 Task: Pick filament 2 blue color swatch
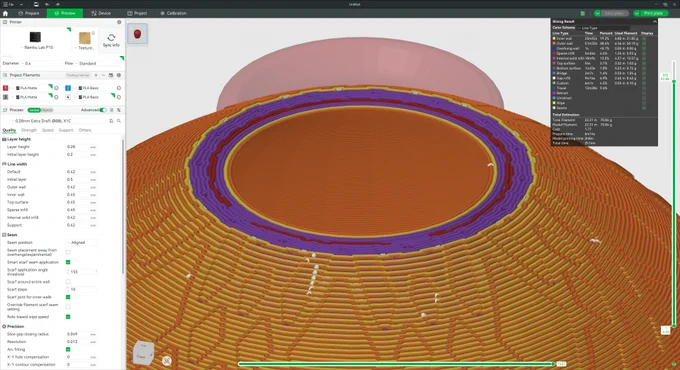[x=68, y=88]
